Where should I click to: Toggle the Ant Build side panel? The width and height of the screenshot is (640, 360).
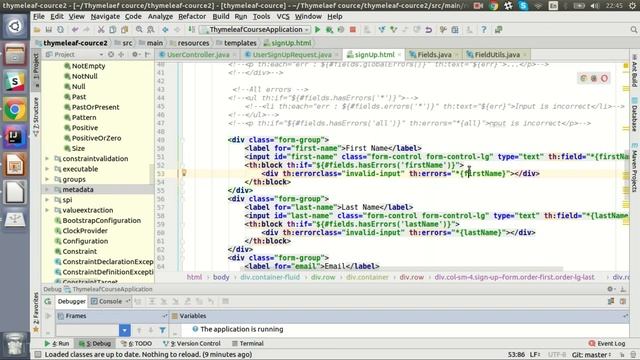tap(635, 70)
